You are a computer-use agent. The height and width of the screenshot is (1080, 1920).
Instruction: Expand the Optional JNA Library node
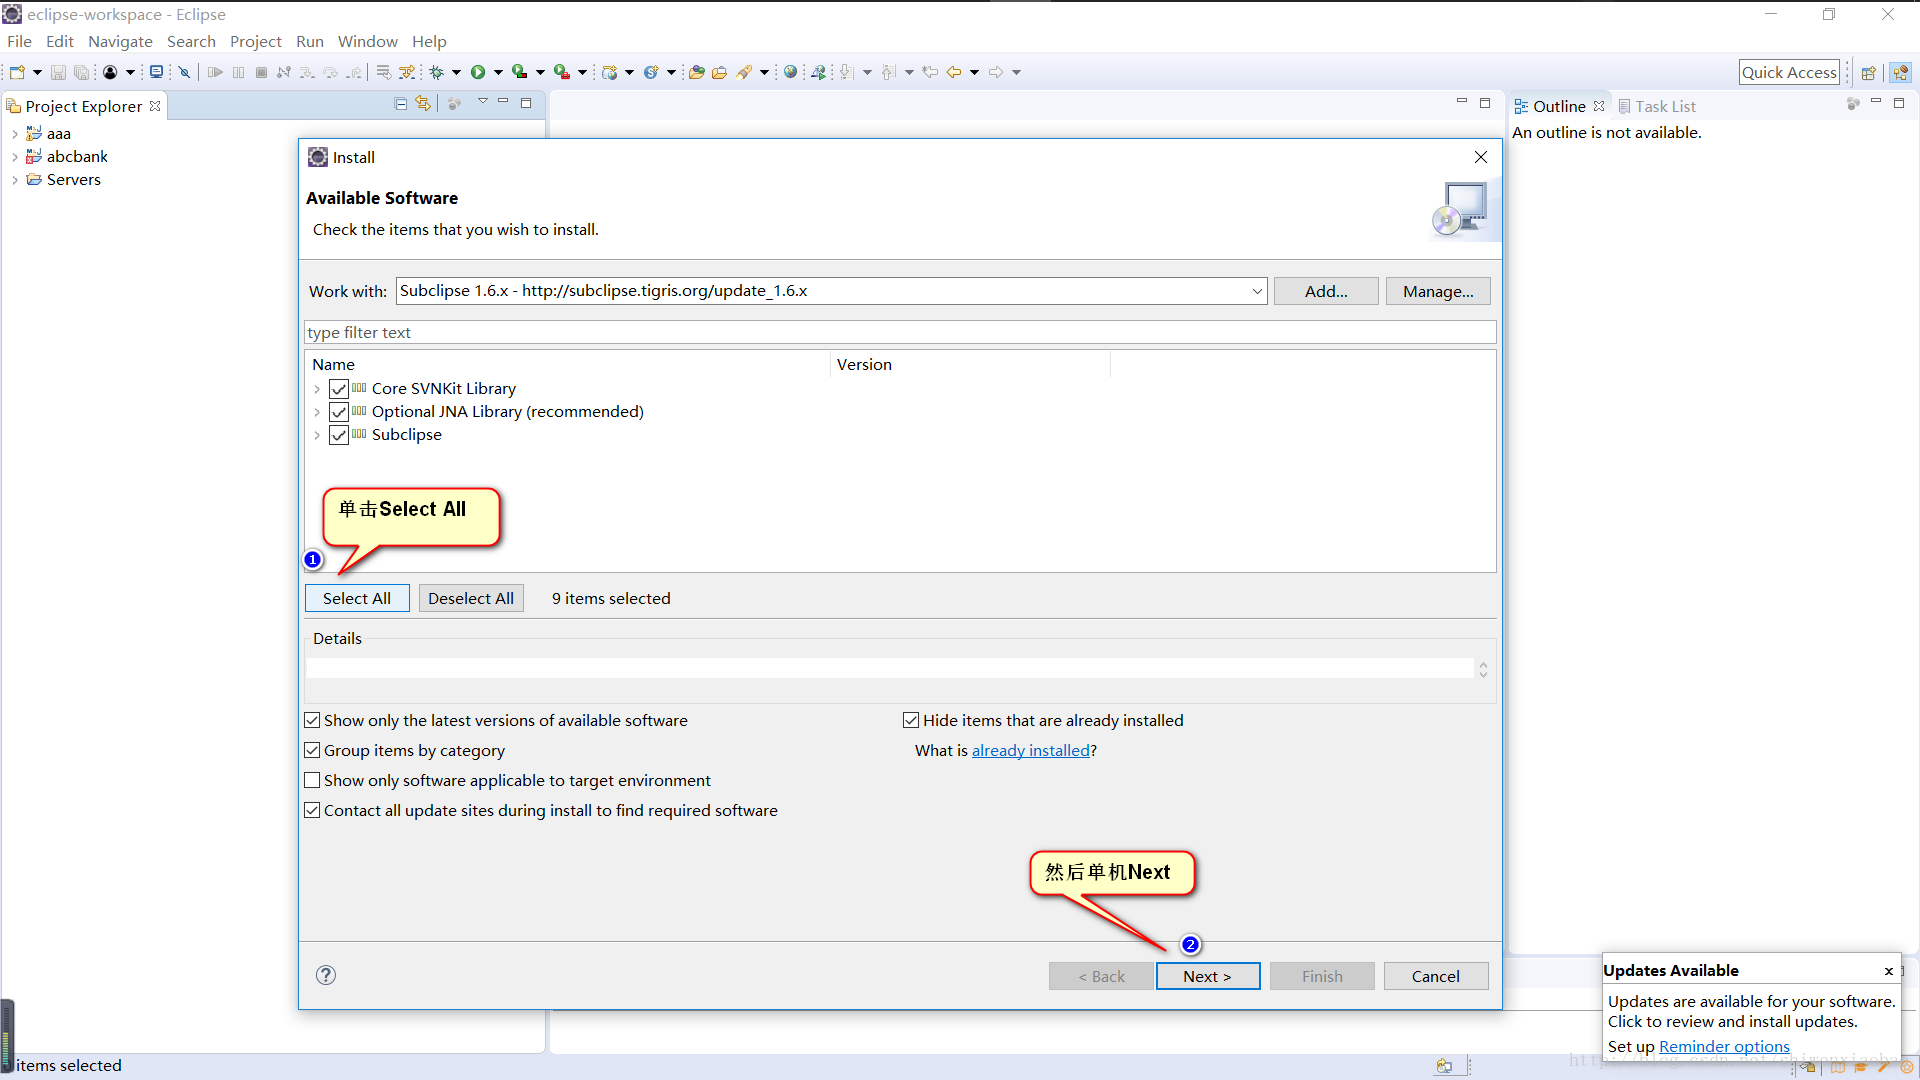coord(317,412)
